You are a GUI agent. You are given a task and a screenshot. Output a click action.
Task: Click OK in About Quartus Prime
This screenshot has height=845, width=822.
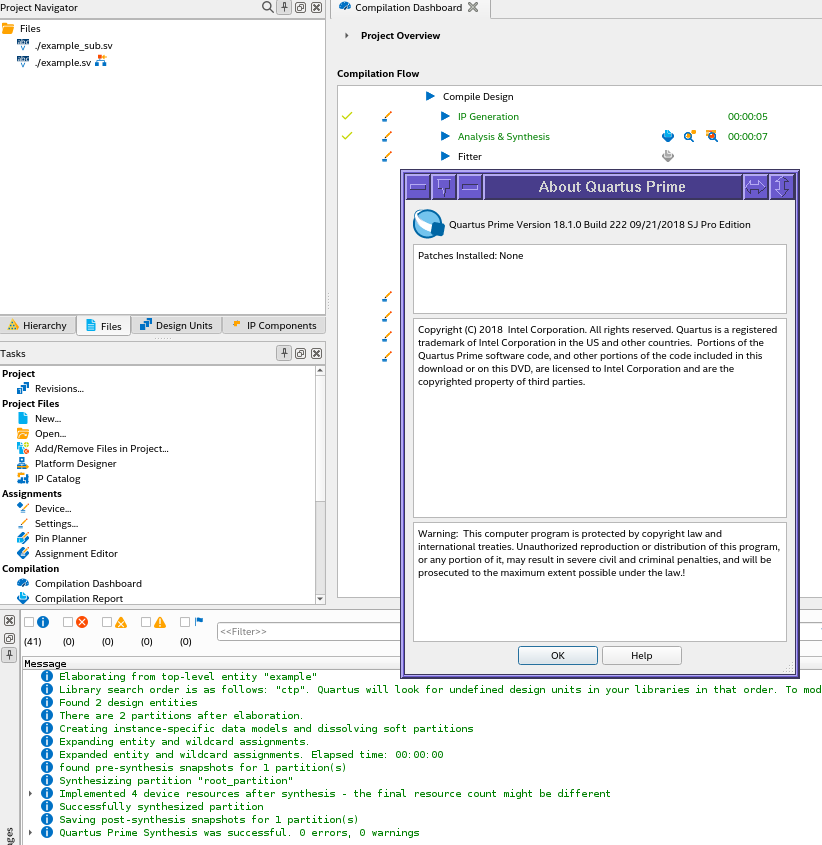pos(558,655)
